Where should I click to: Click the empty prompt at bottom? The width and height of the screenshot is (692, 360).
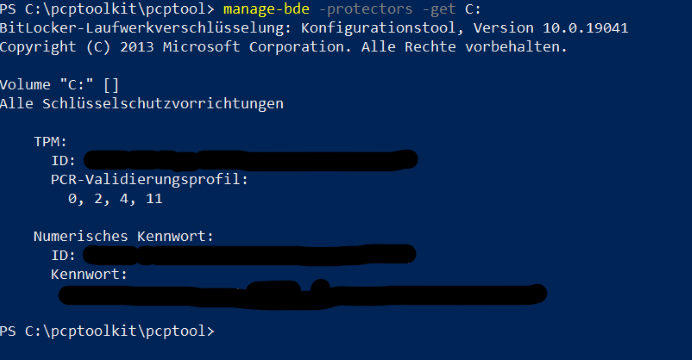[x=107, y=331]
